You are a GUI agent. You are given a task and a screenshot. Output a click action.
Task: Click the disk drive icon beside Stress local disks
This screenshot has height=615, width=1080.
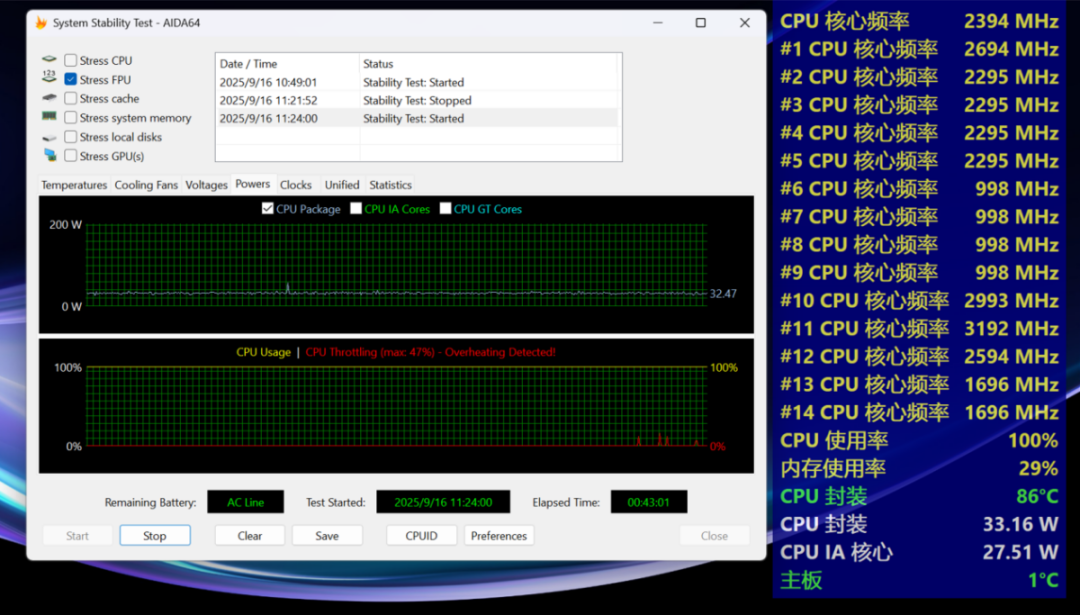coord(49,137)
